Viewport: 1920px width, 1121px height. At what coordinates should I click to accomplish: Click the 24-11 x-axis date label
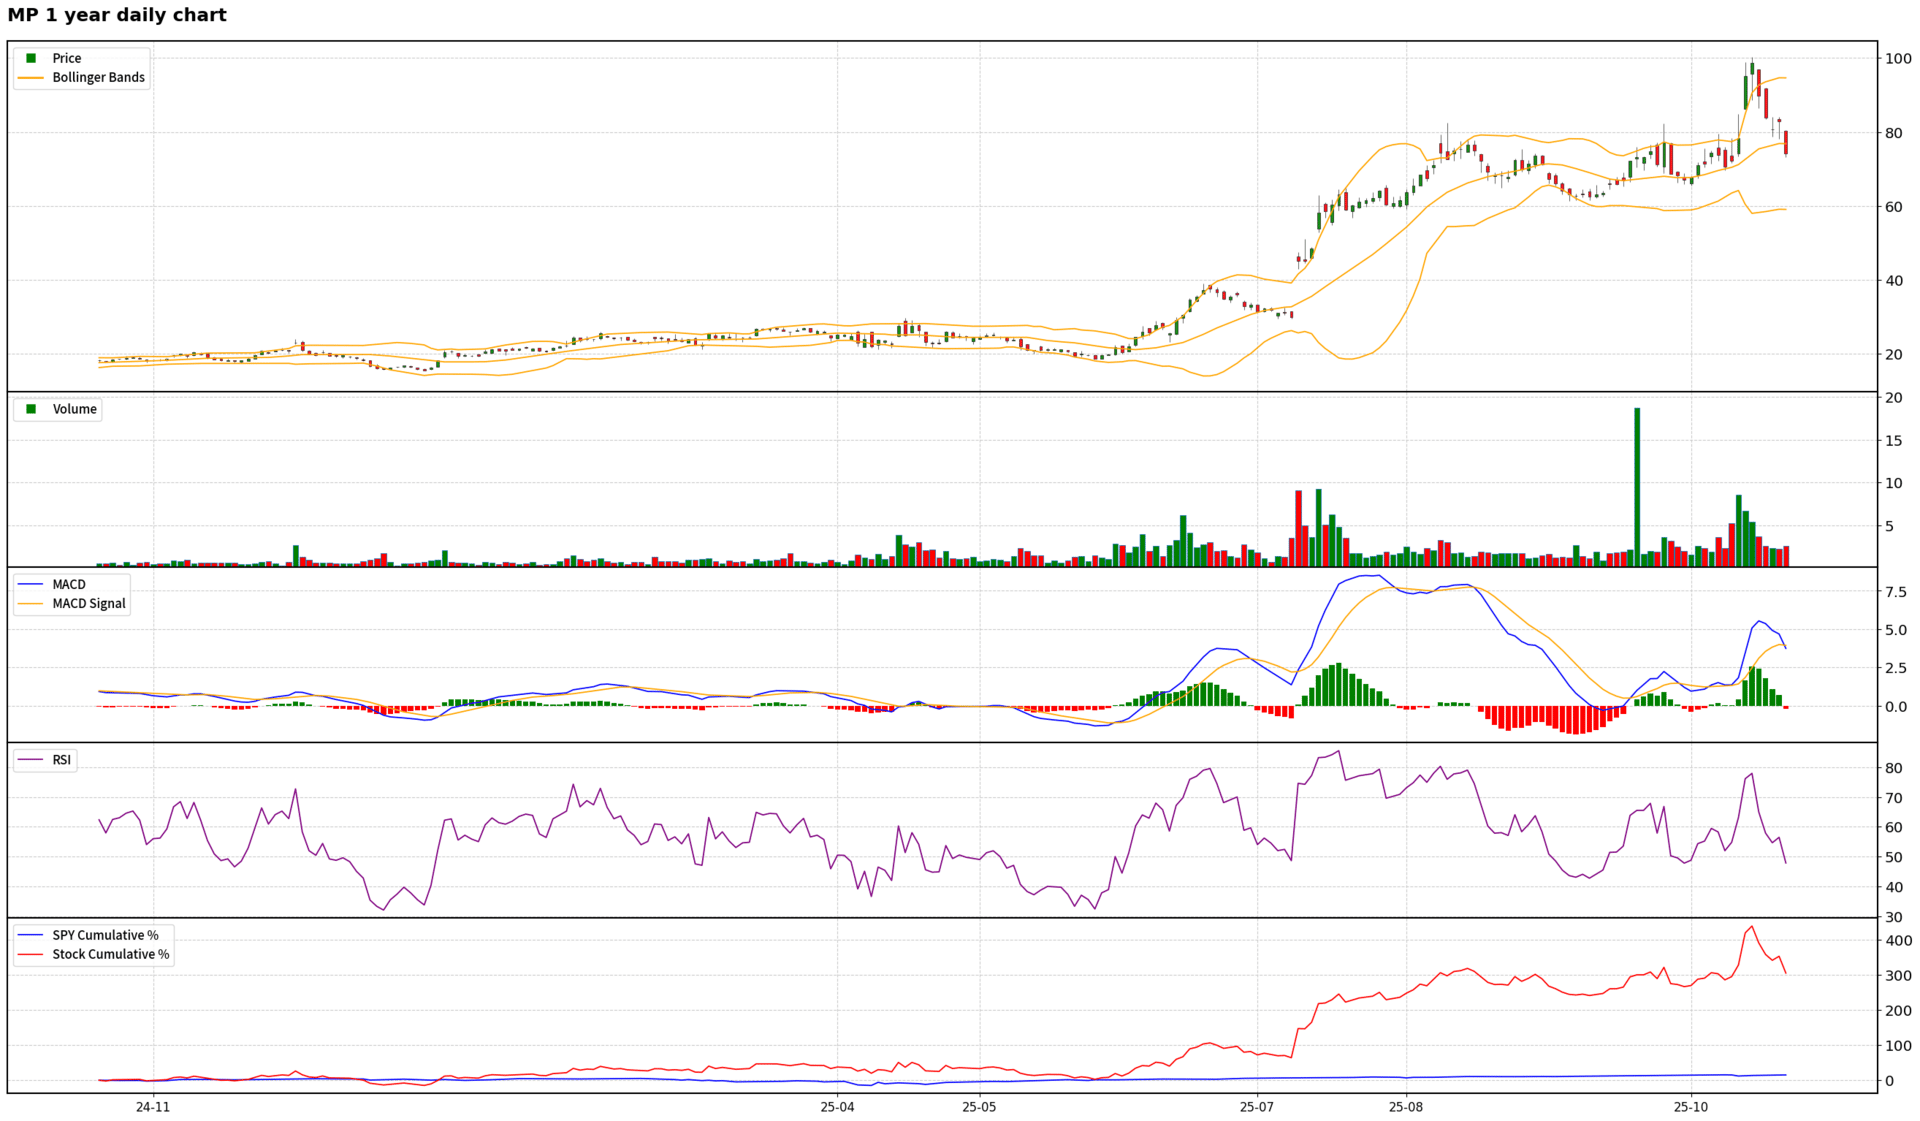click(153, 1106)
